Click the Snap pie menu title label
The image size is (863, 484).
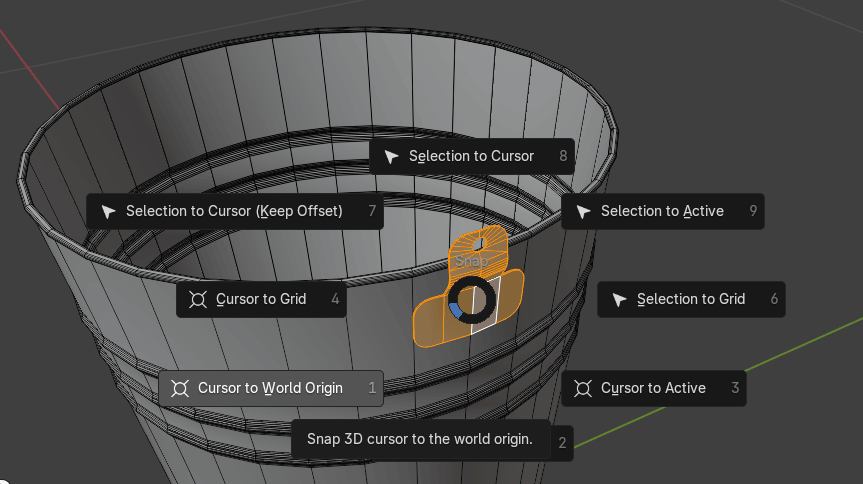(x=470, y=260)
